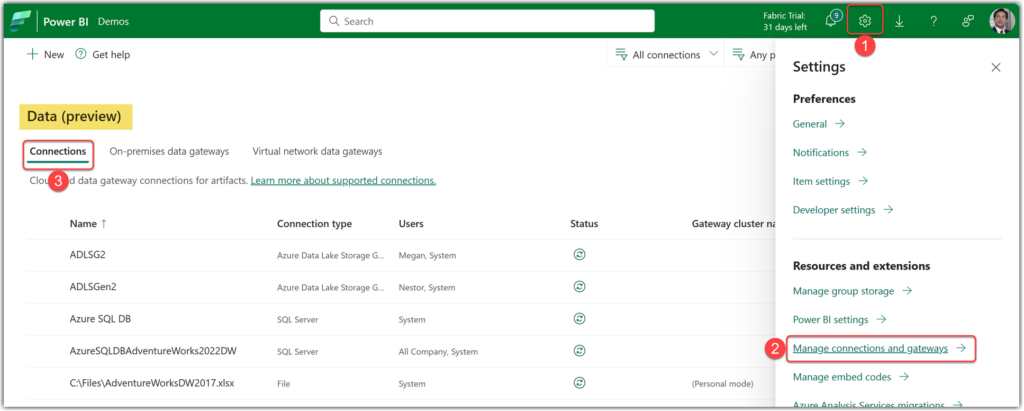
Task: Select C:\Files\AdventureWorksDW2017.xlsx connection name
Action: 152,384
